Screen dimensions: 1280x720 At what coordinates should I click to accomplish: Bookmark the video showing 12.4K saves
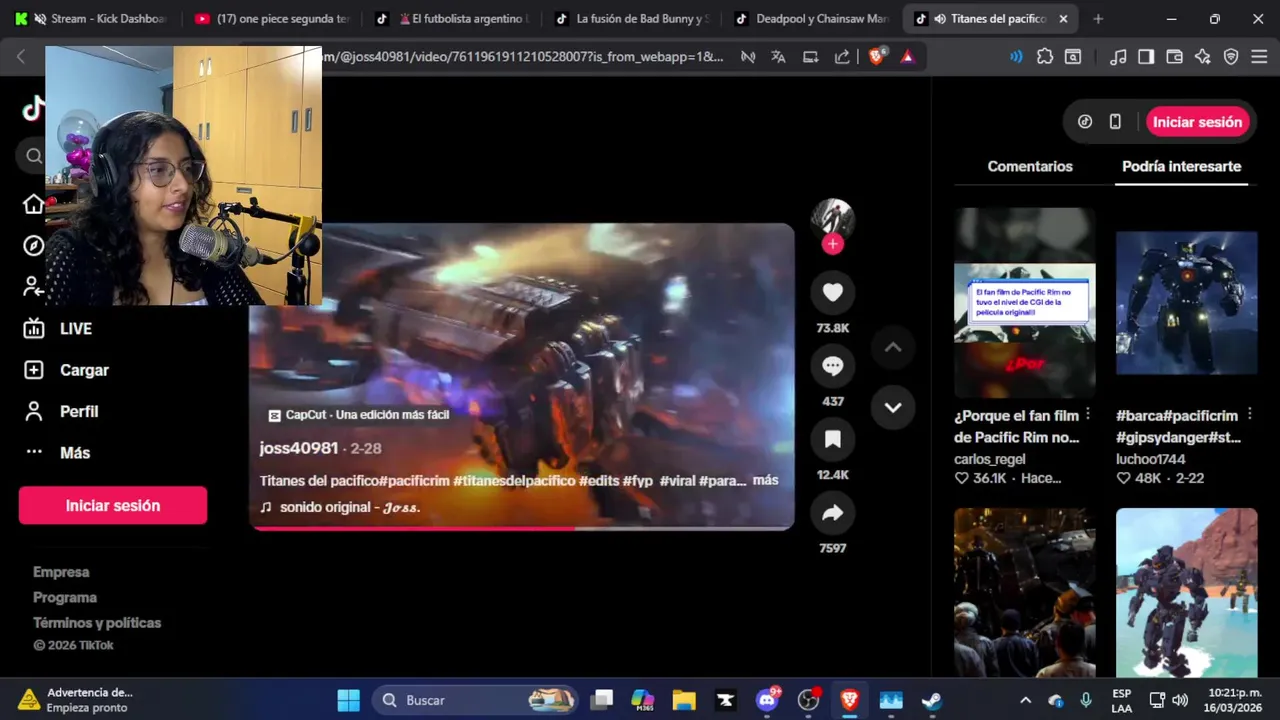coord(833,439)
